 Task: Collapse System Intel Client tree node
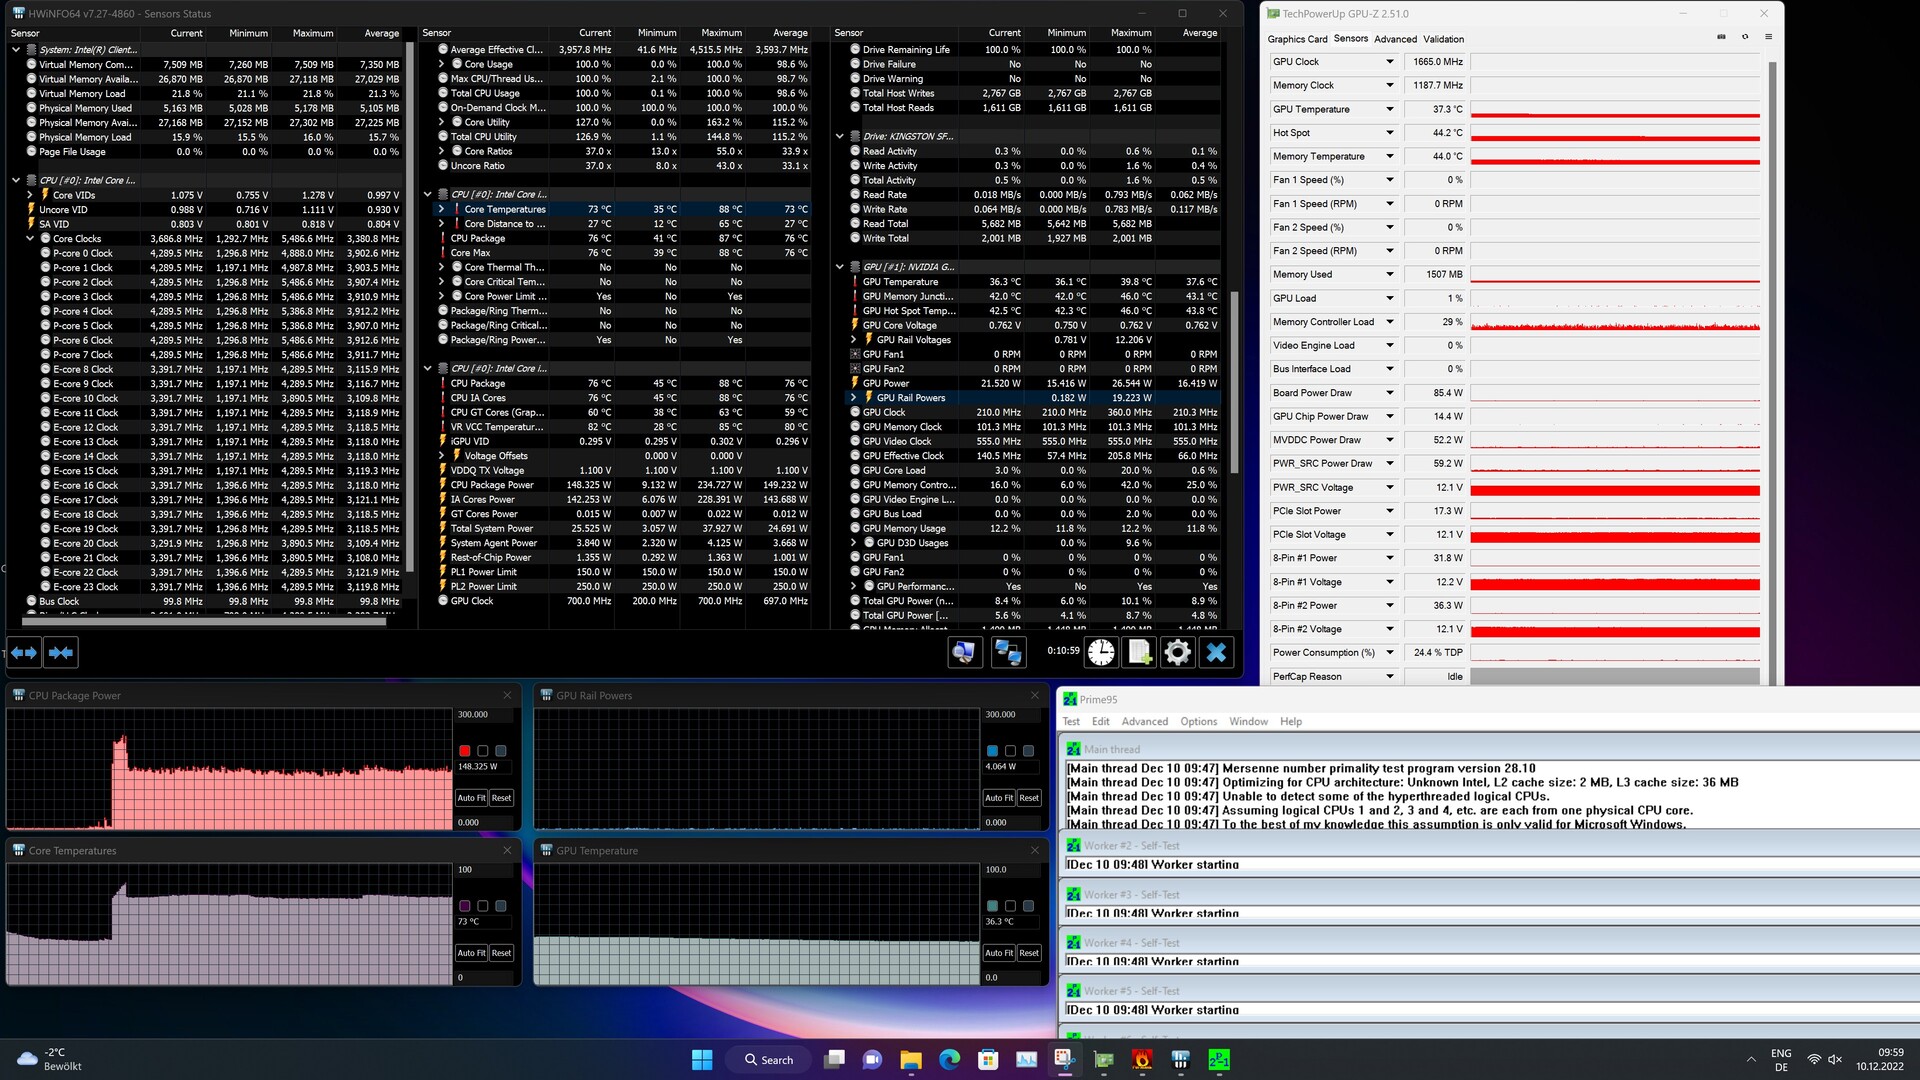click(x=16, y=49)
